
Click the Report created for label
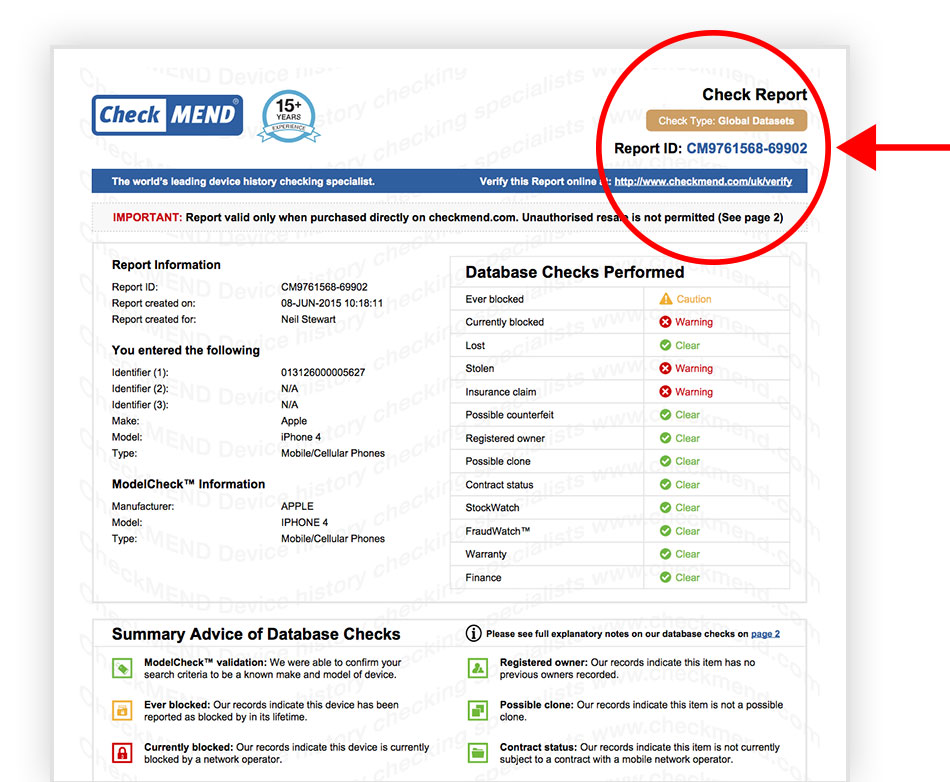tap(154, 319)
